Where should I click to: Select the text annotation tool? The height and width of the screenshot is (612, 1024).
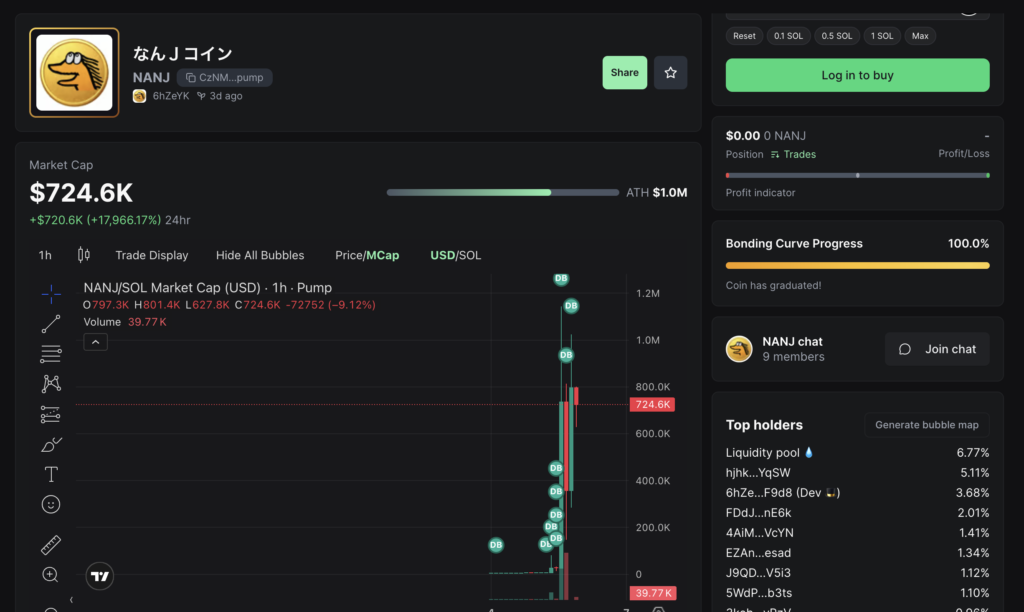point(51,474)
